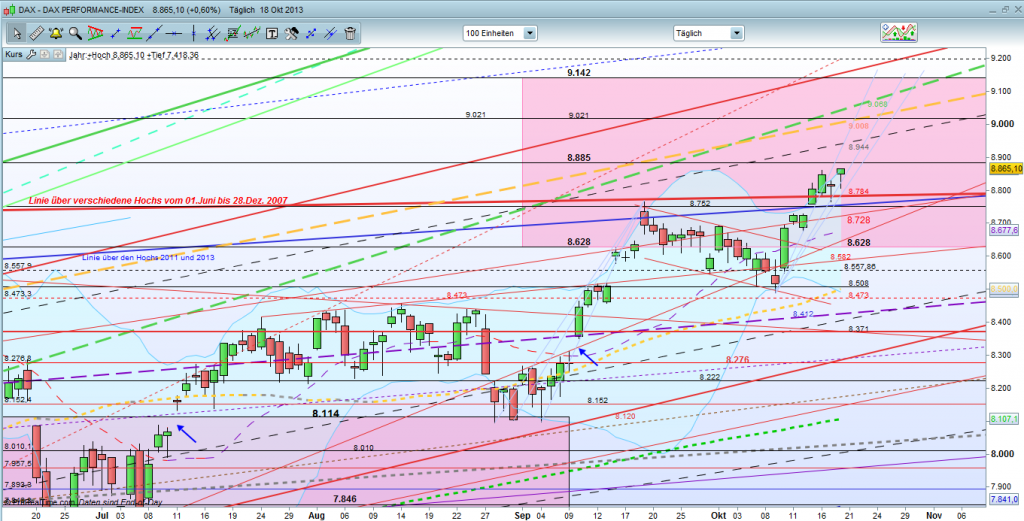Viewport: 1024px width, 521px height.
Task: Select the crossed blue lines tool
Action: point(330,32)
